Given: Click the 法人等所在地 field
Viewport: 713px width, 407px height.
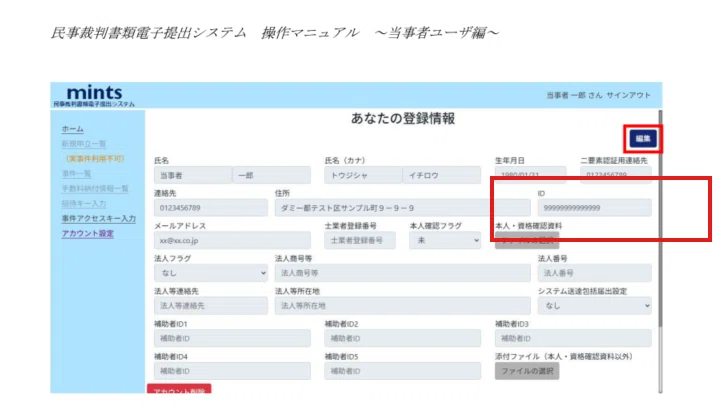Looking at the screenshot, I should tap(402, 306).
